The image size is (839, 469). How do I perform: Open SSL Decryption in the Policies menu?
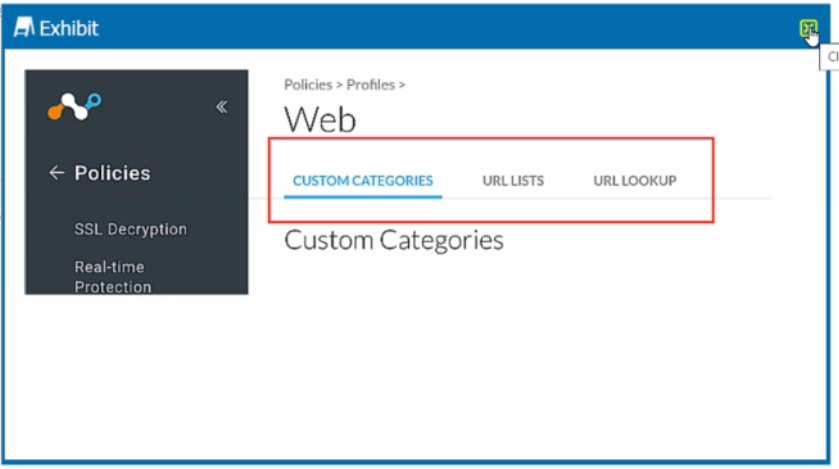pos(130,229)
